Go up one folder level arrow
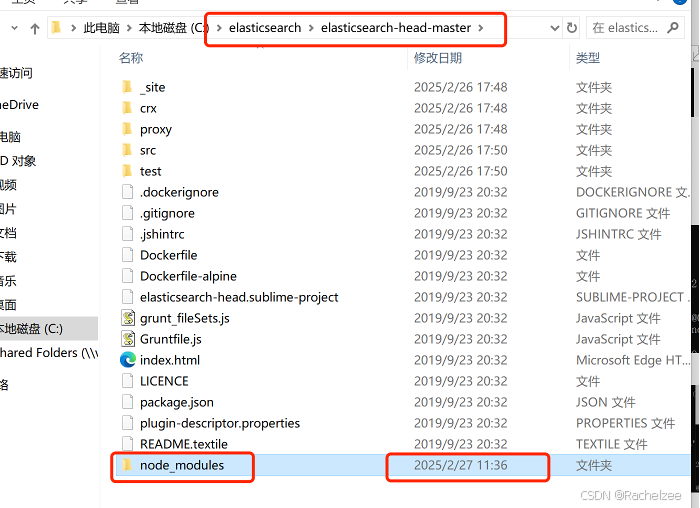Viewport: 700px width, 508px height. tap(35, 29)
